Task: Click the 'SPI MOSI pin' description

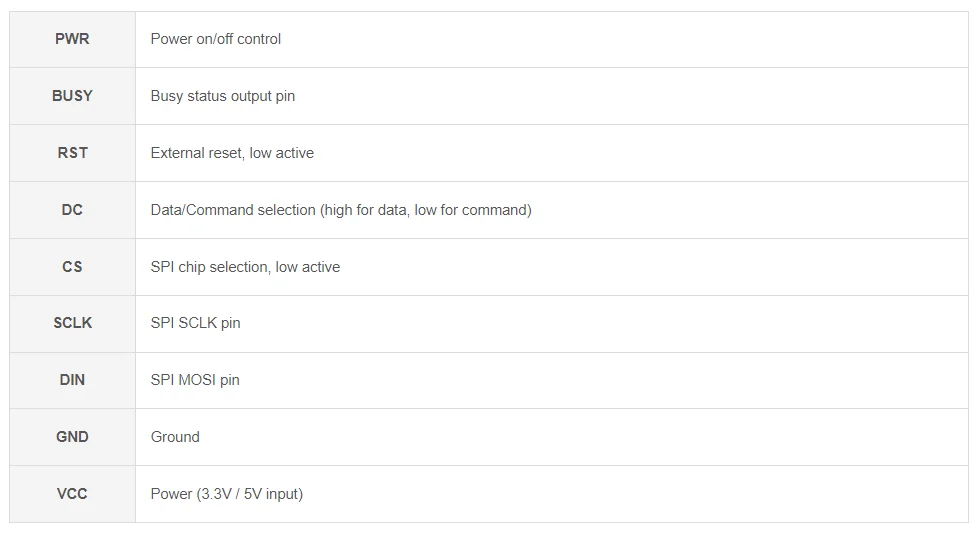Action: click(x=195, y=380)
